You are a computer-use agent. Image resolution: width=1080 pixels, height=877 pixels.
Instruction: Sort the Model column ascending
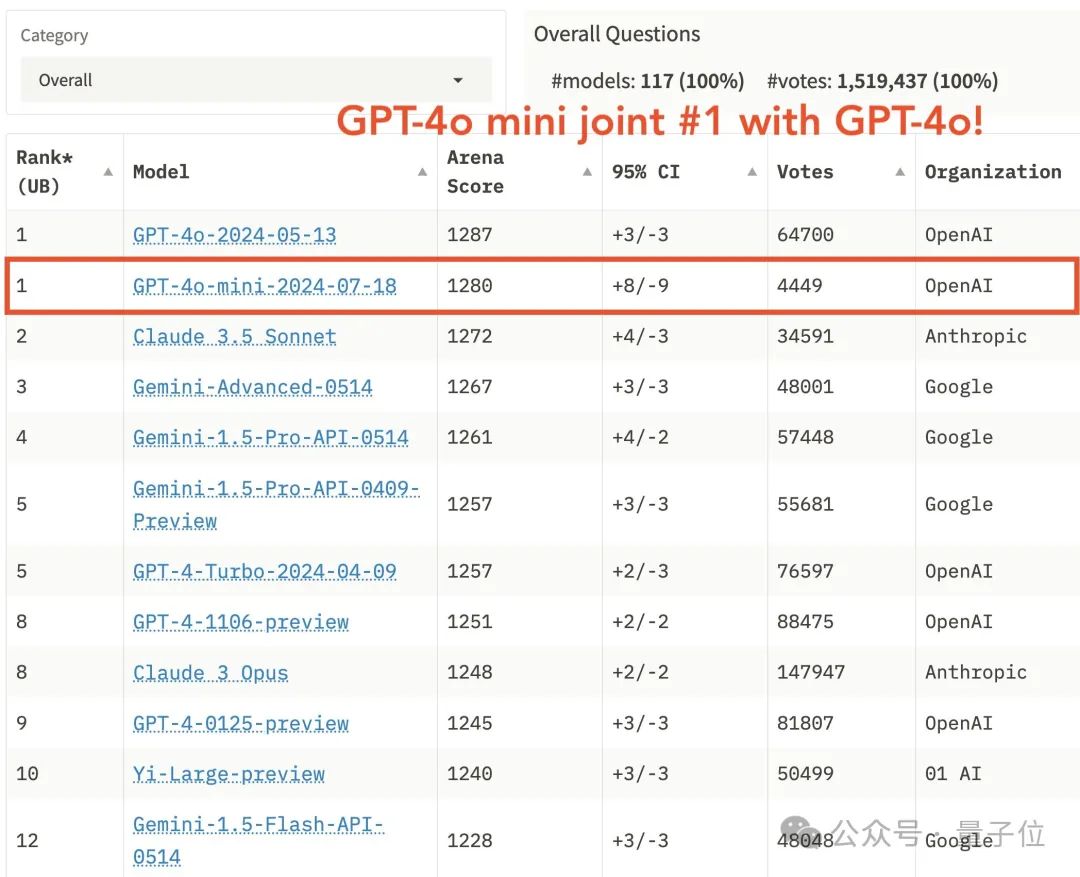[420, 171]
